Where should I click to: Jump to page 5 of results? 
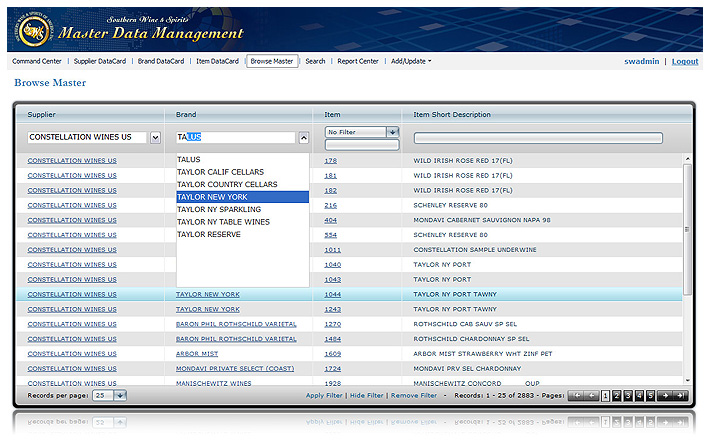tap(651, 396)
